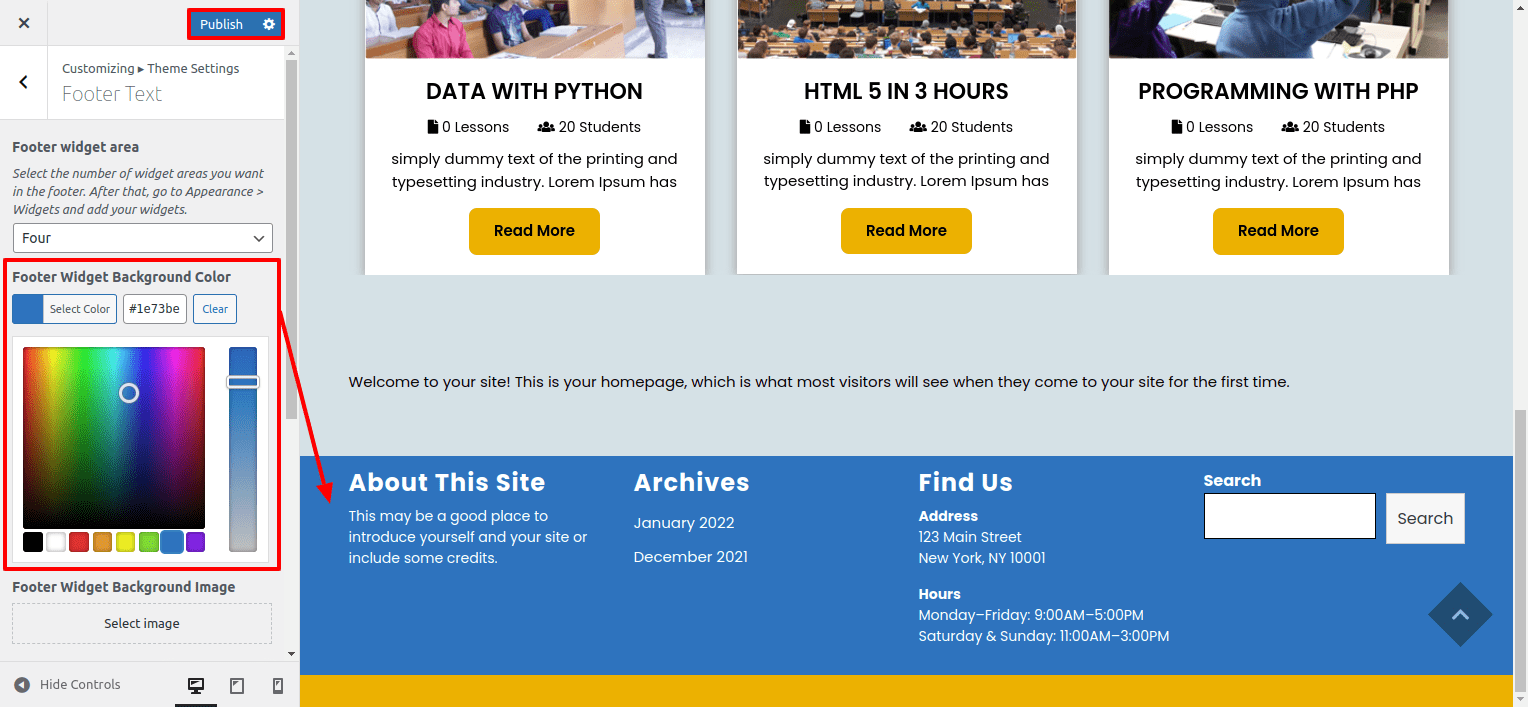This screenshot has height=707, width=1528.
Task: Close the Customizer with the X icon
Action: 24,23
